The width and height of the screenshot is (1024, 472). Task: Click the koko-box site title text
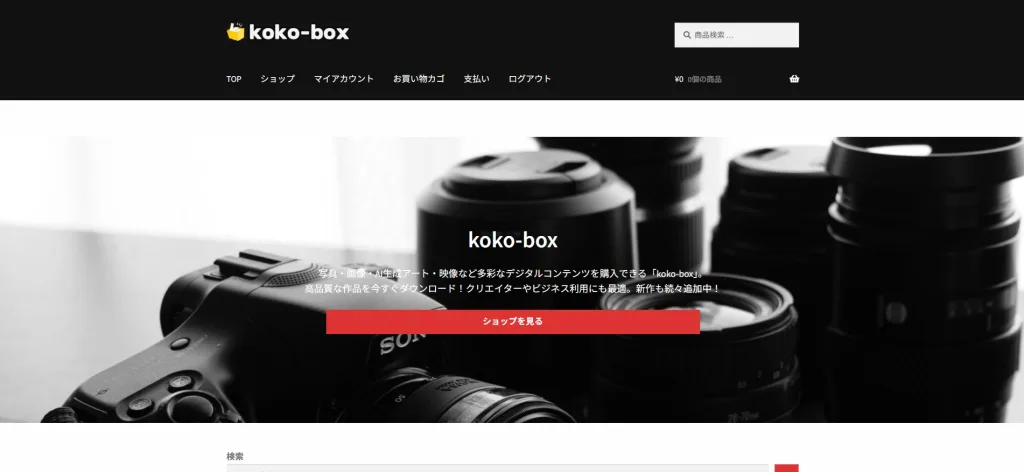299,33
